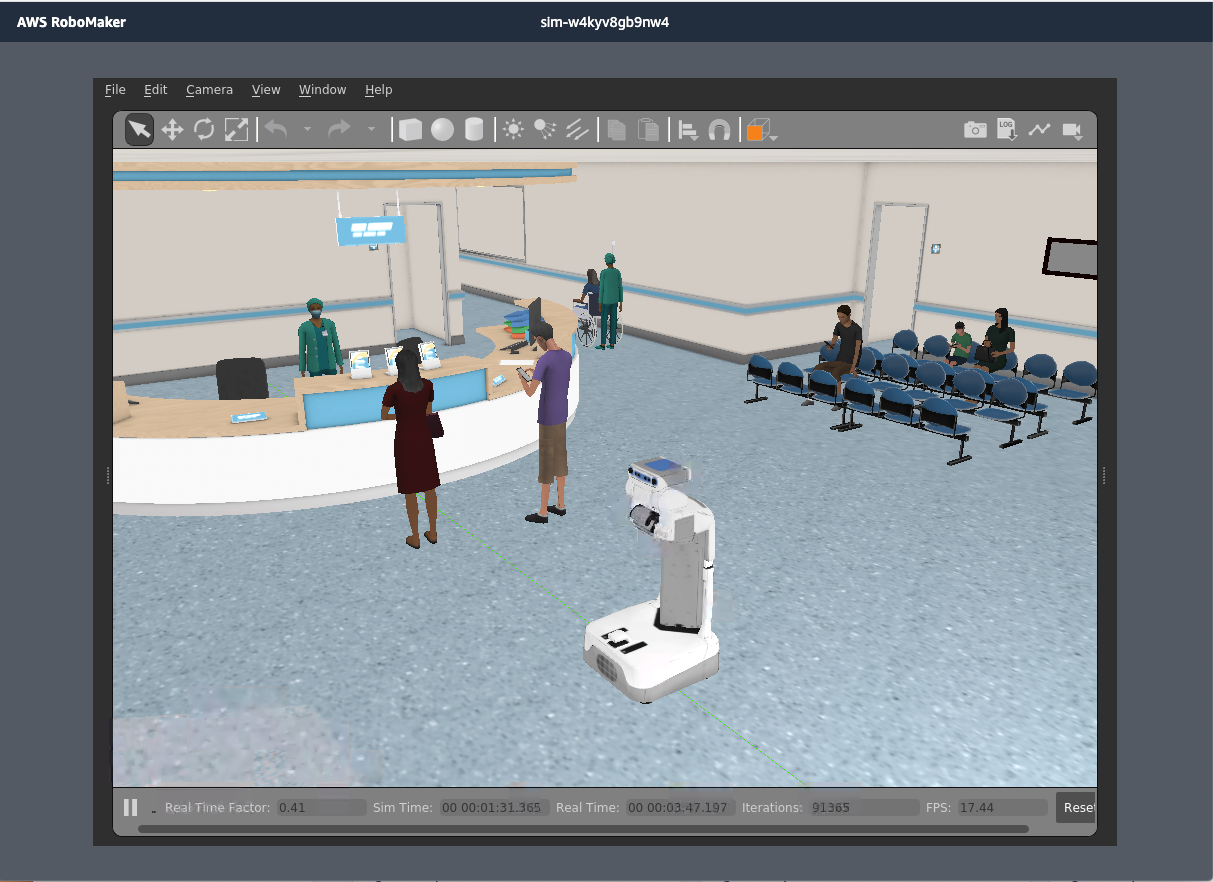This screenshot has width=1213, height=882.
Task: Open the View menu
Action: coord(266,90)
